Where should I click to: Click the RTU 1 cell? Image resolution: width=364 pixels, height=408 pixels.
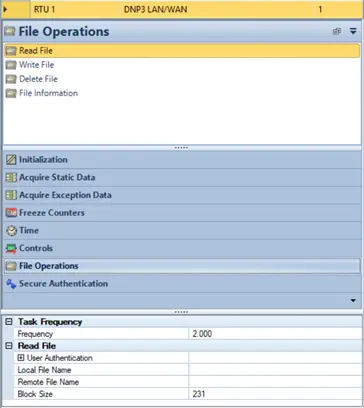click(x=45, y=9)
